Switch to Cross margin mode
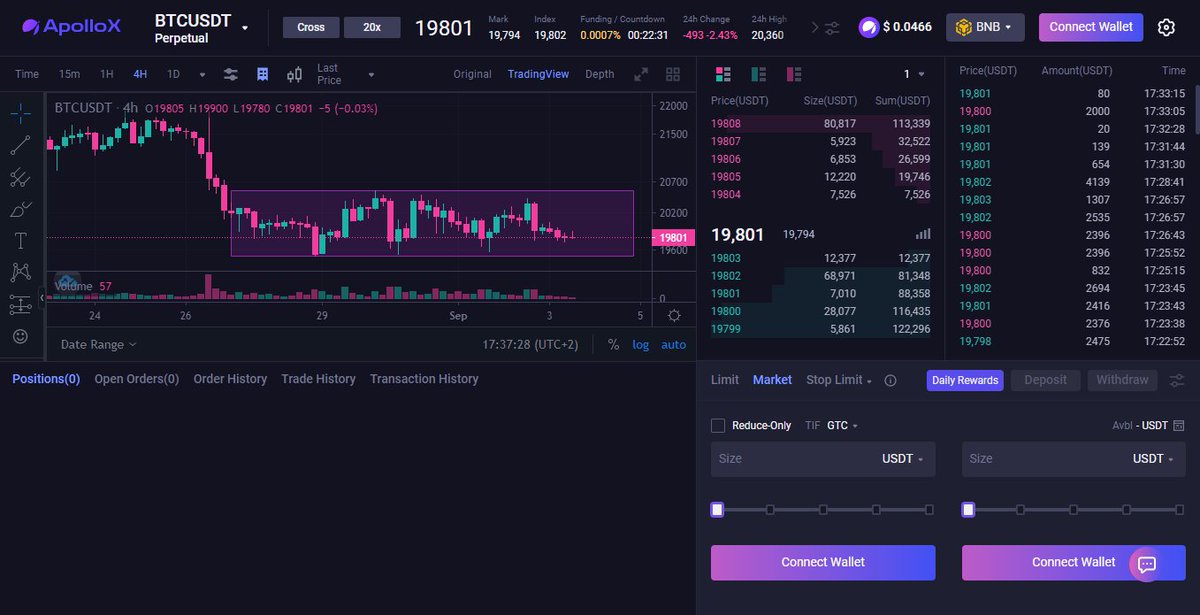 pos(311,27)
